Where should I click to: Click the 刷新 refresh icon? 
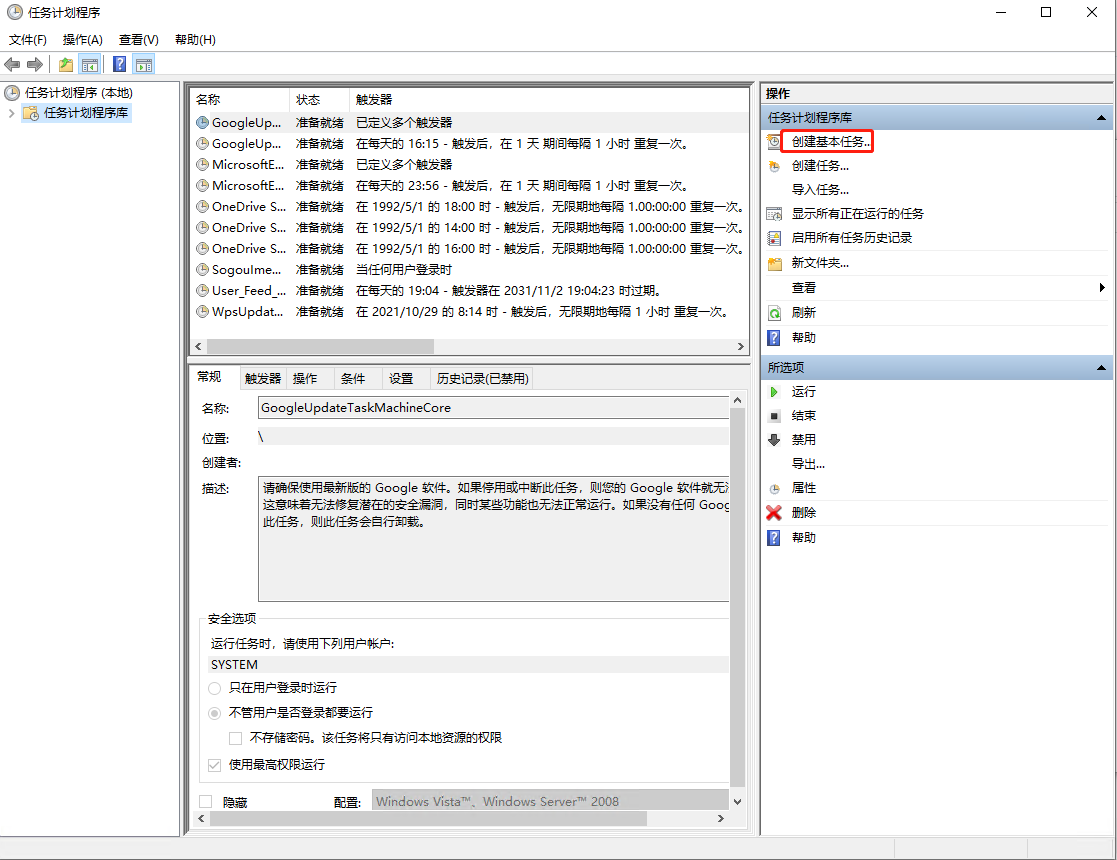[x=774, y=313]
